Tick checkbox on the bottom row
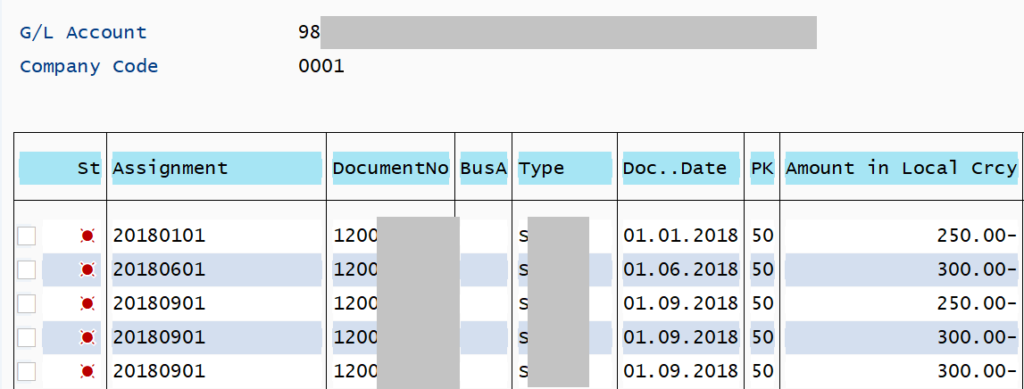The width and height of the screenshot is (1024, 389). (x=26, y=371)
